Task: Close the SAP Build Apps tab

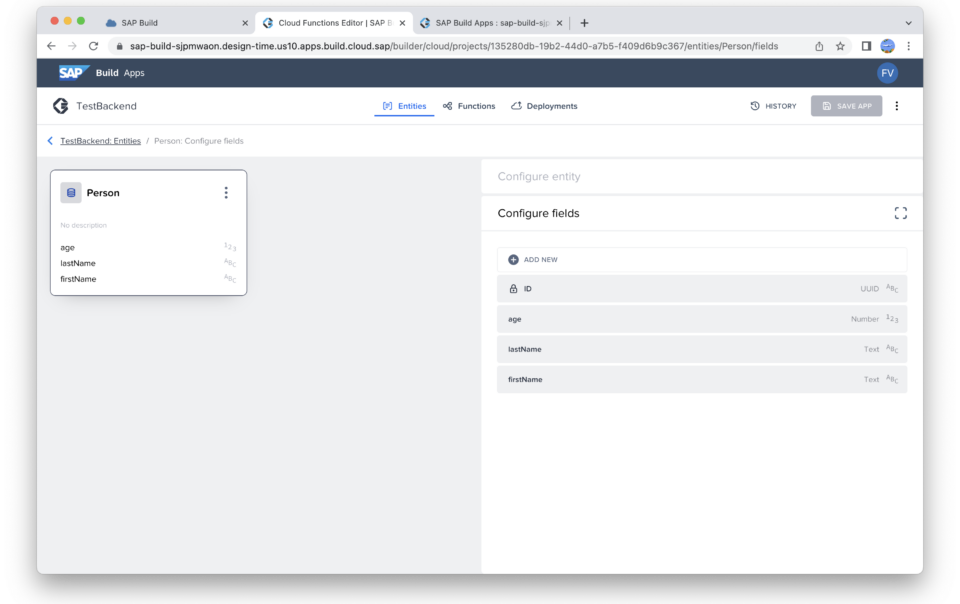Action: 559,23
